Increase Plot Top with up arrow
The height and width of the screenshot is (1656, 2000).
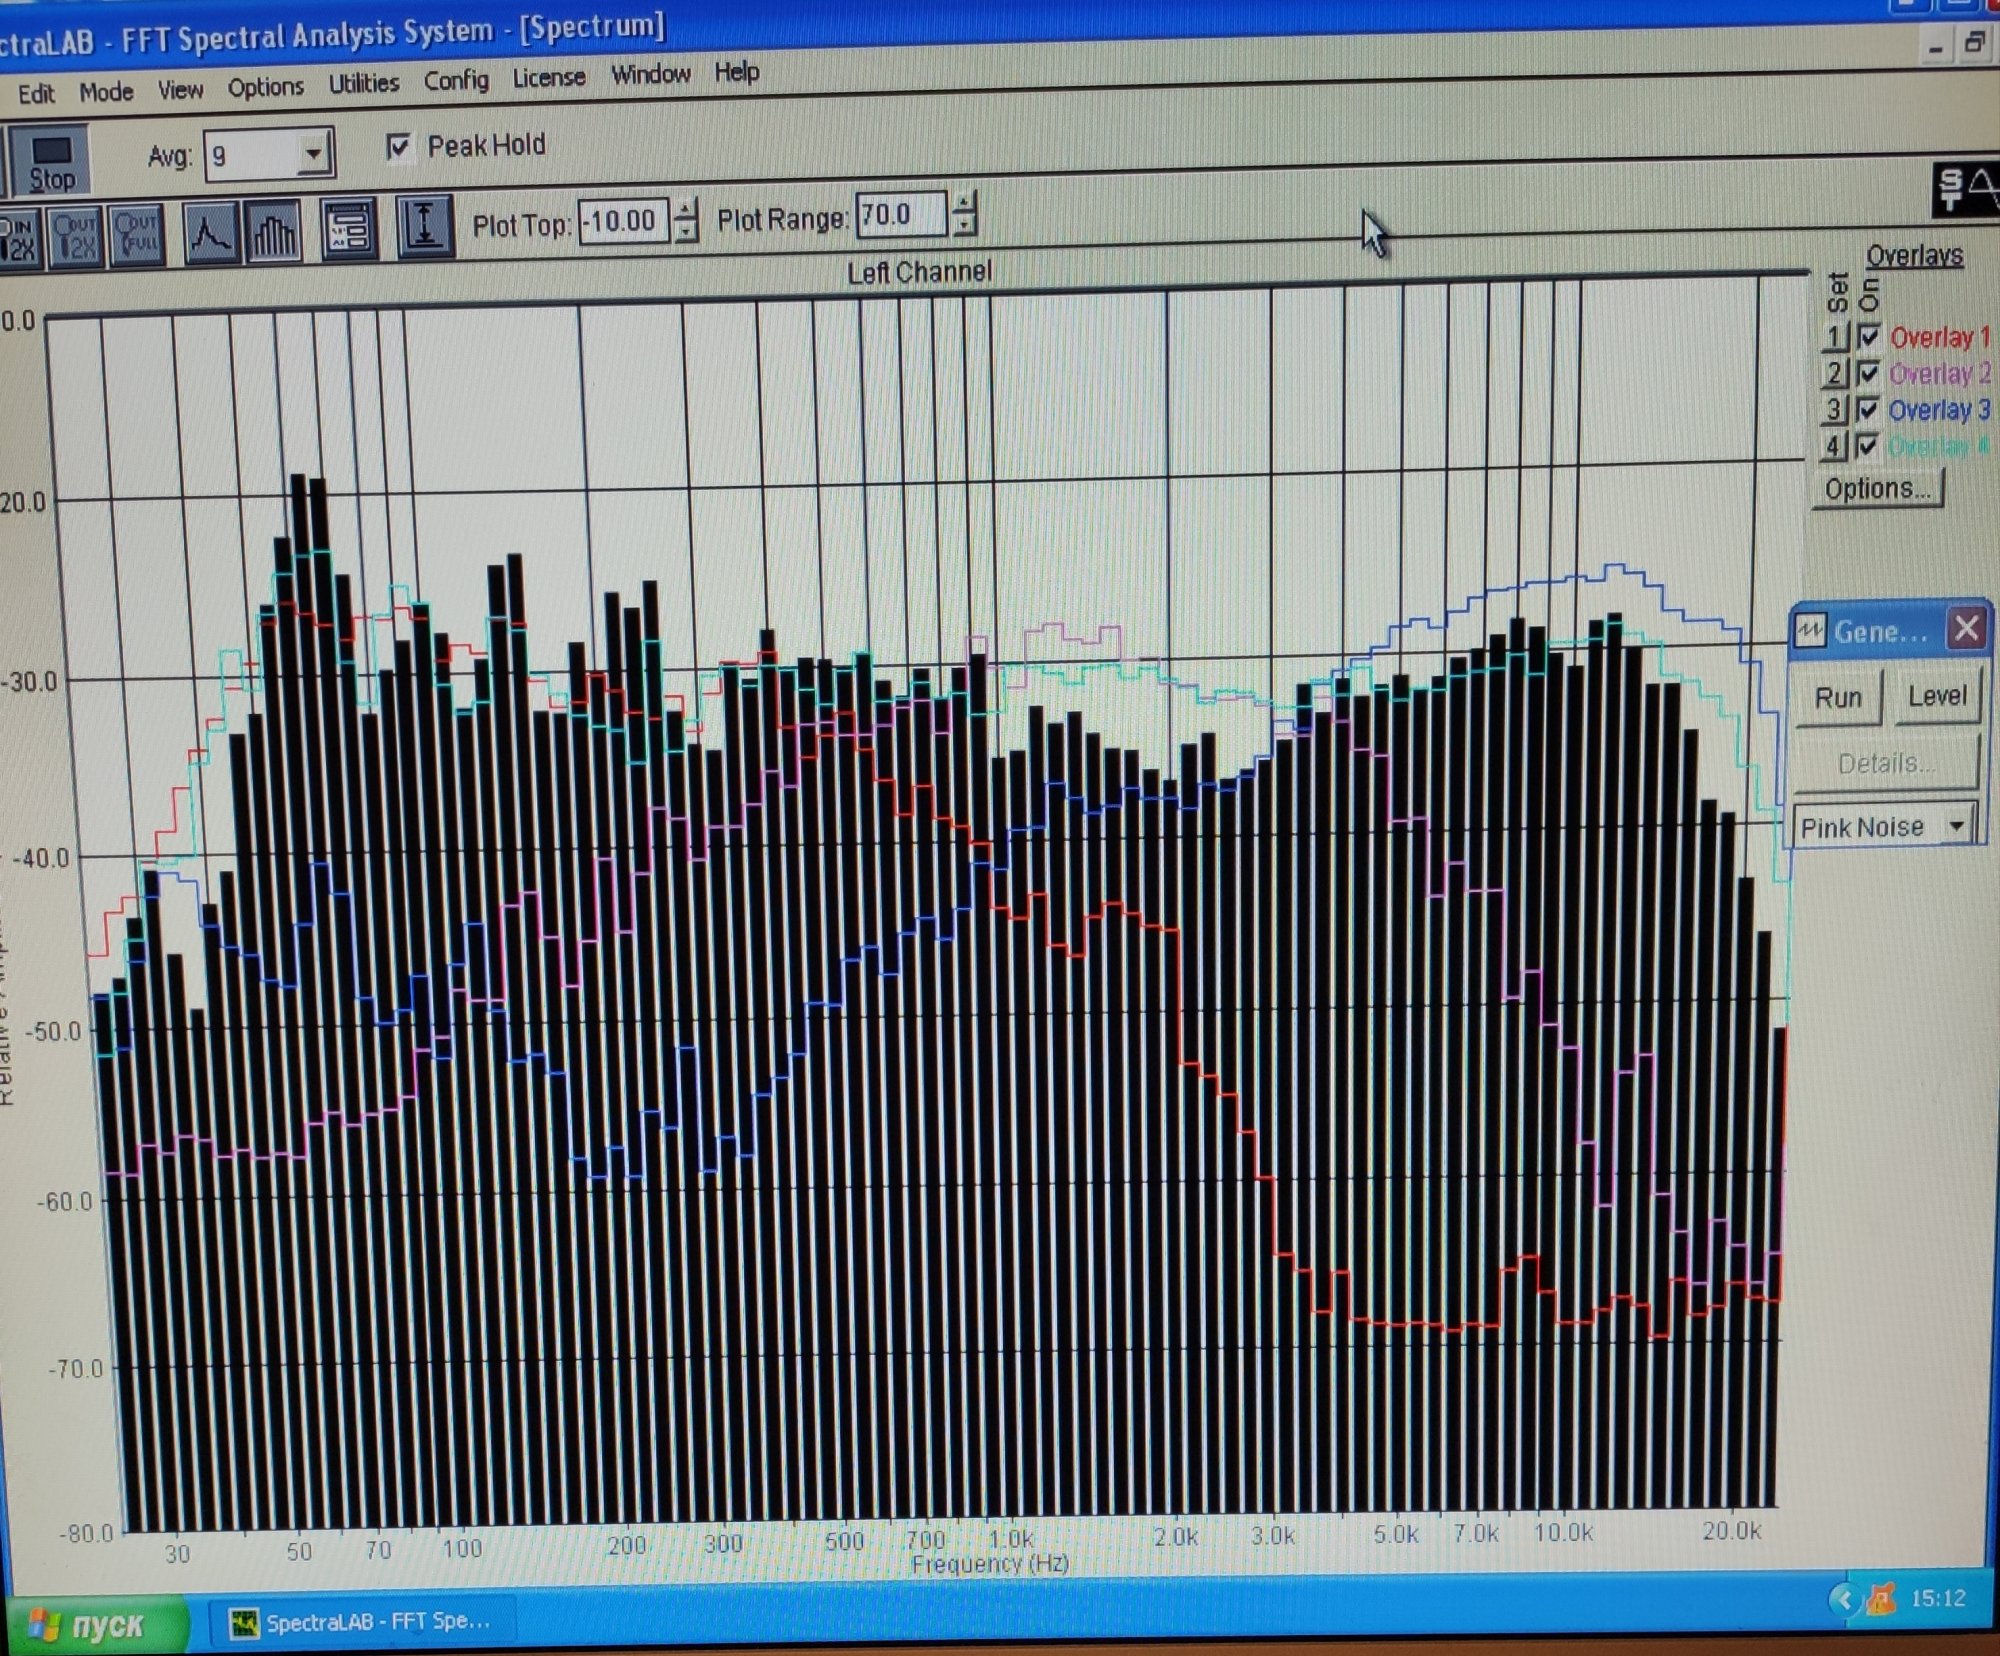pos(685,209)
